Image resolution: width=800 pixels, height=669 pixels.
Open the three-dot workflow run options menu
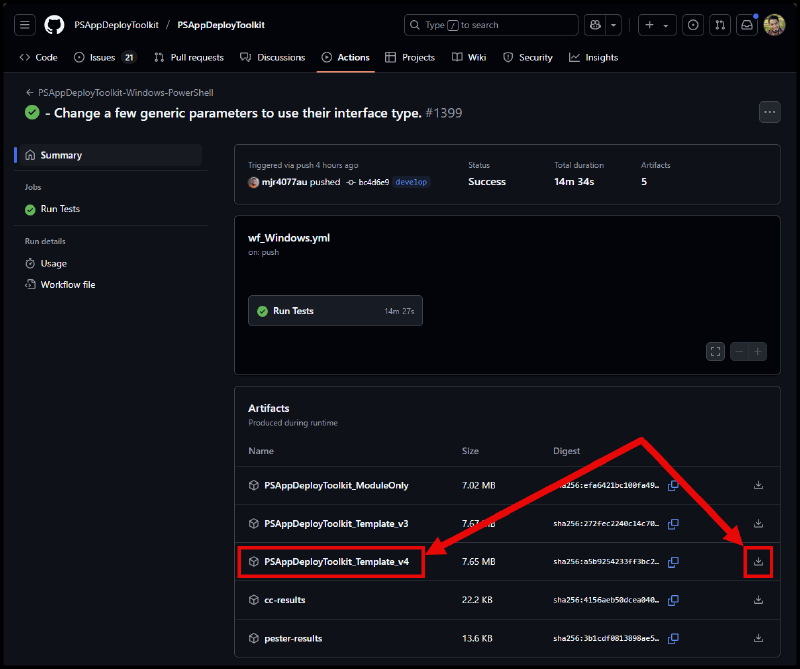tap(769, 112)
